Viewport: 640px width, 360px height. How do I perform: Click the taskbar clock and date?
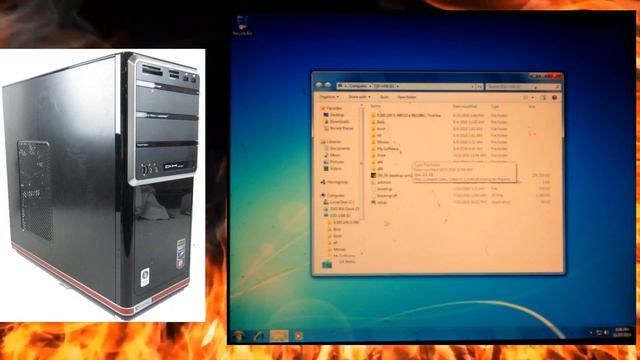click(x=621, y=332)
